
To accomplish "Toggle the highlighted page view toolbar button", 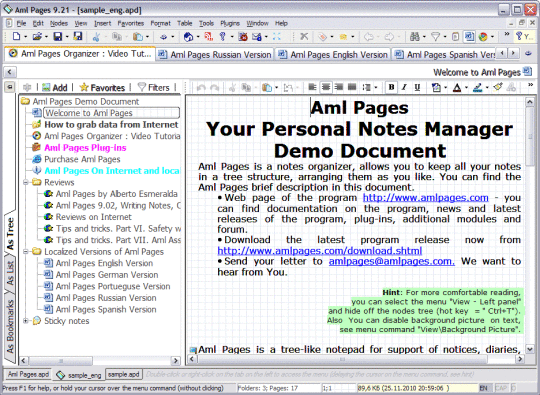I will 469,36.
